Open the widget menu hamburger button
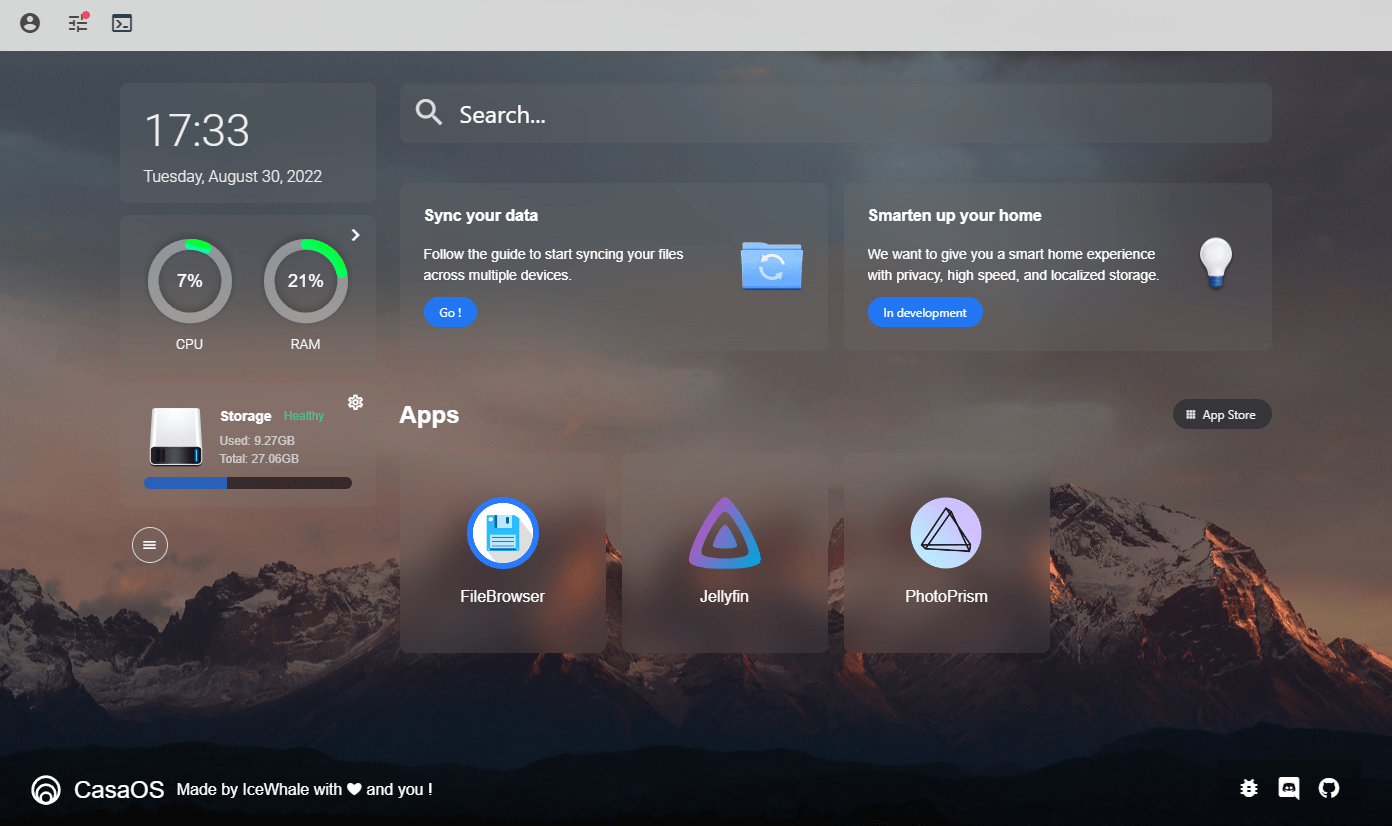This screenshot has height=826, width=1392. tap(150, 545)
